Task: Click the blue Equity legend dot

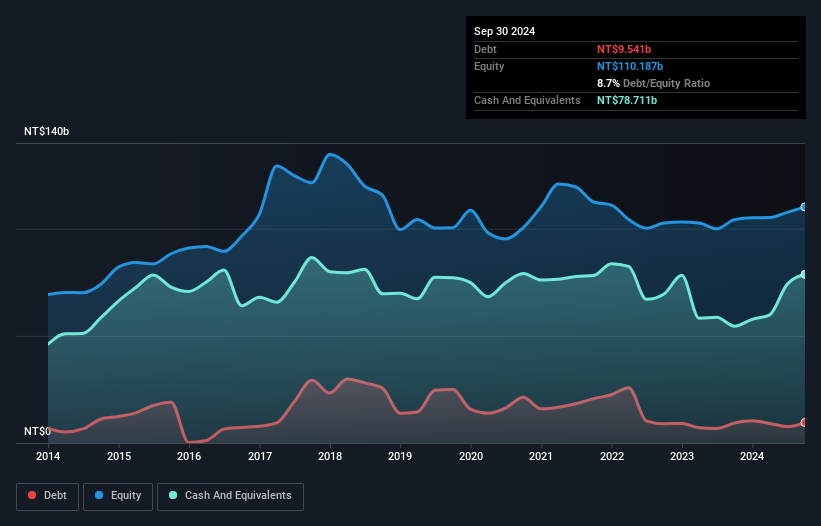Action: point(99,495)
